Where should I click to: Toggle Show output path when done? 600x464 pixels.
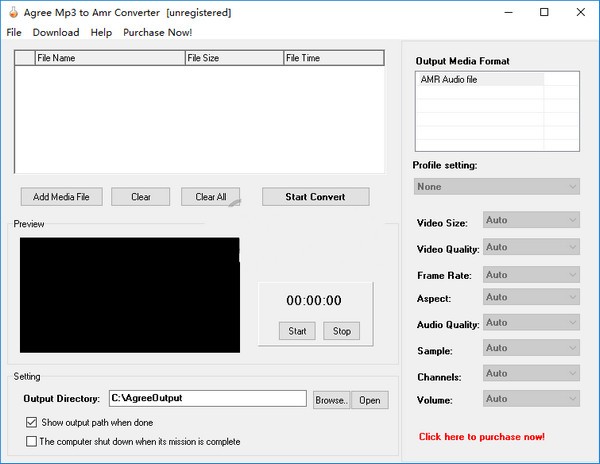(x=31, y=423)
